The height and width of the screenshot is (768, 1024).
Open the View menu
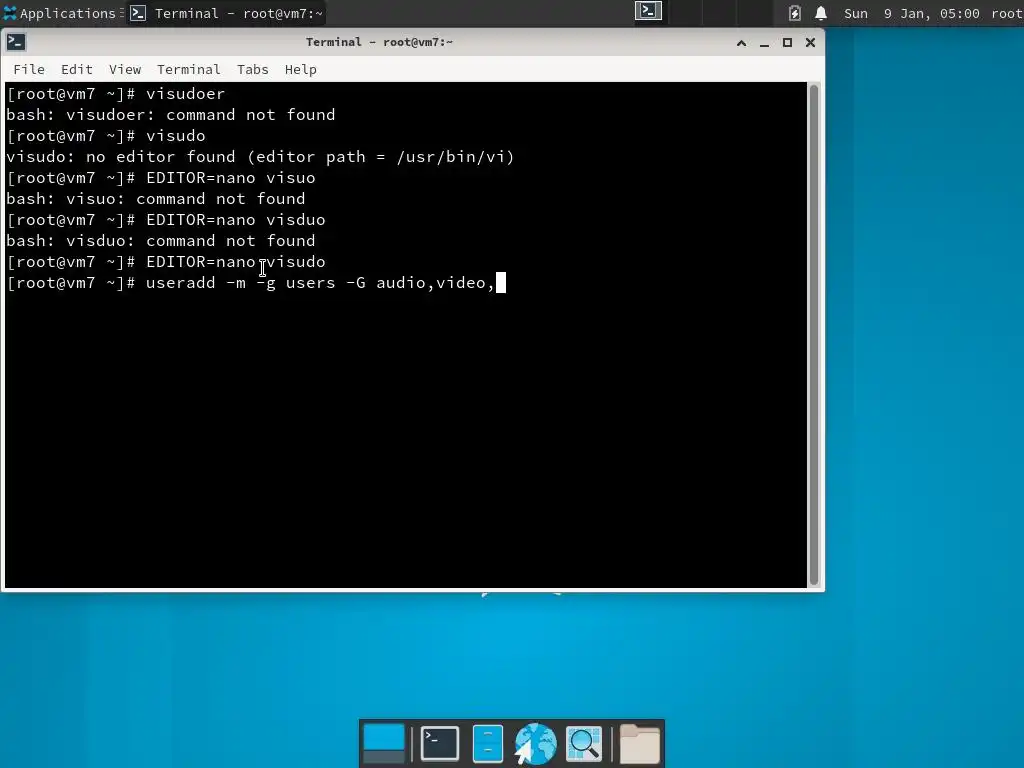click(125, 69)
